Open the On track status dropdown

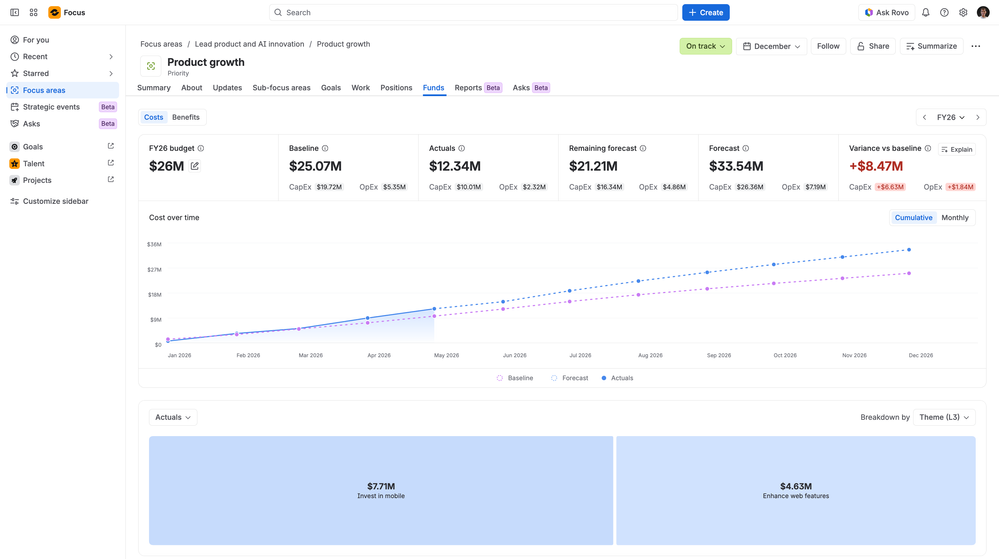click(705, 46)
